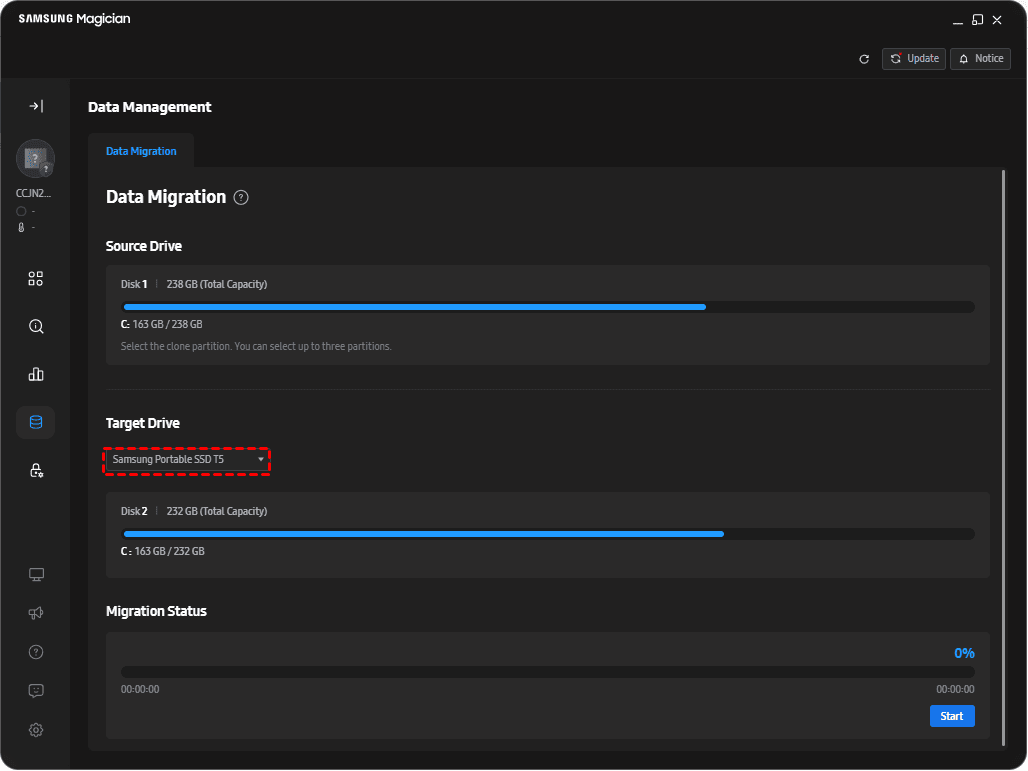Show Data Migration help tooltip icon
The height and width of the screenshot is (771, 1028).
tap(241, 198)
